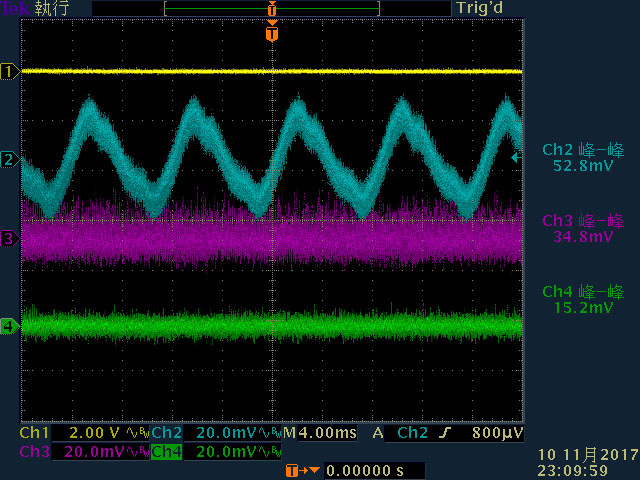Click the record view trigger T indicator
This screenshot has height=480, width=640.
[x=272, y=8]
